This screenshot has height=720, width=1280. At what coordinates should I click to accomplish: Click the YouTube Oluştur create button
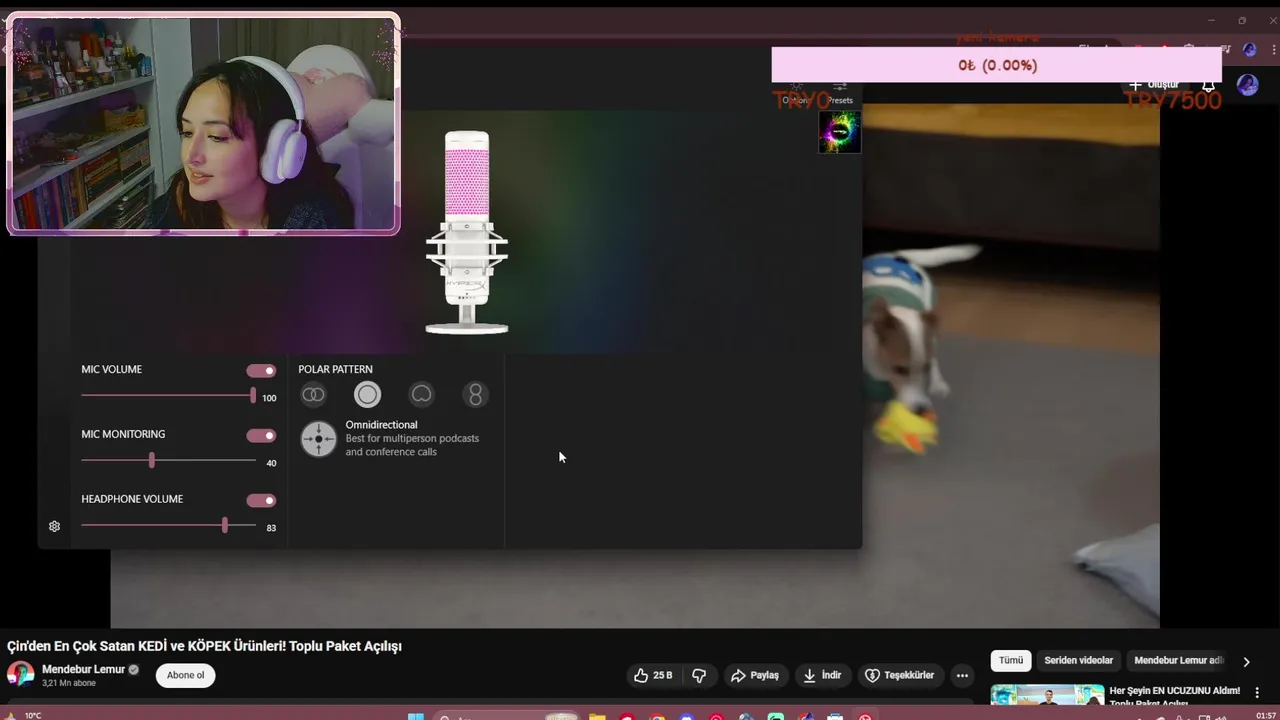click(x=1155, y=85)
